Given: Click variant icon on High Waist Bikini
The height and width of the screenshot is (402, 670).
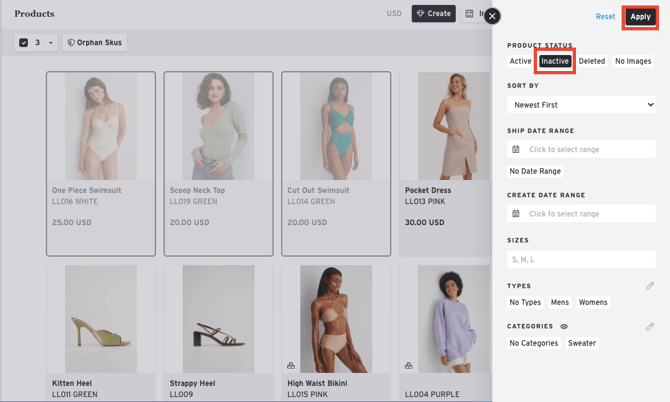Looking at the screenshot, I should tap(291, 366).
